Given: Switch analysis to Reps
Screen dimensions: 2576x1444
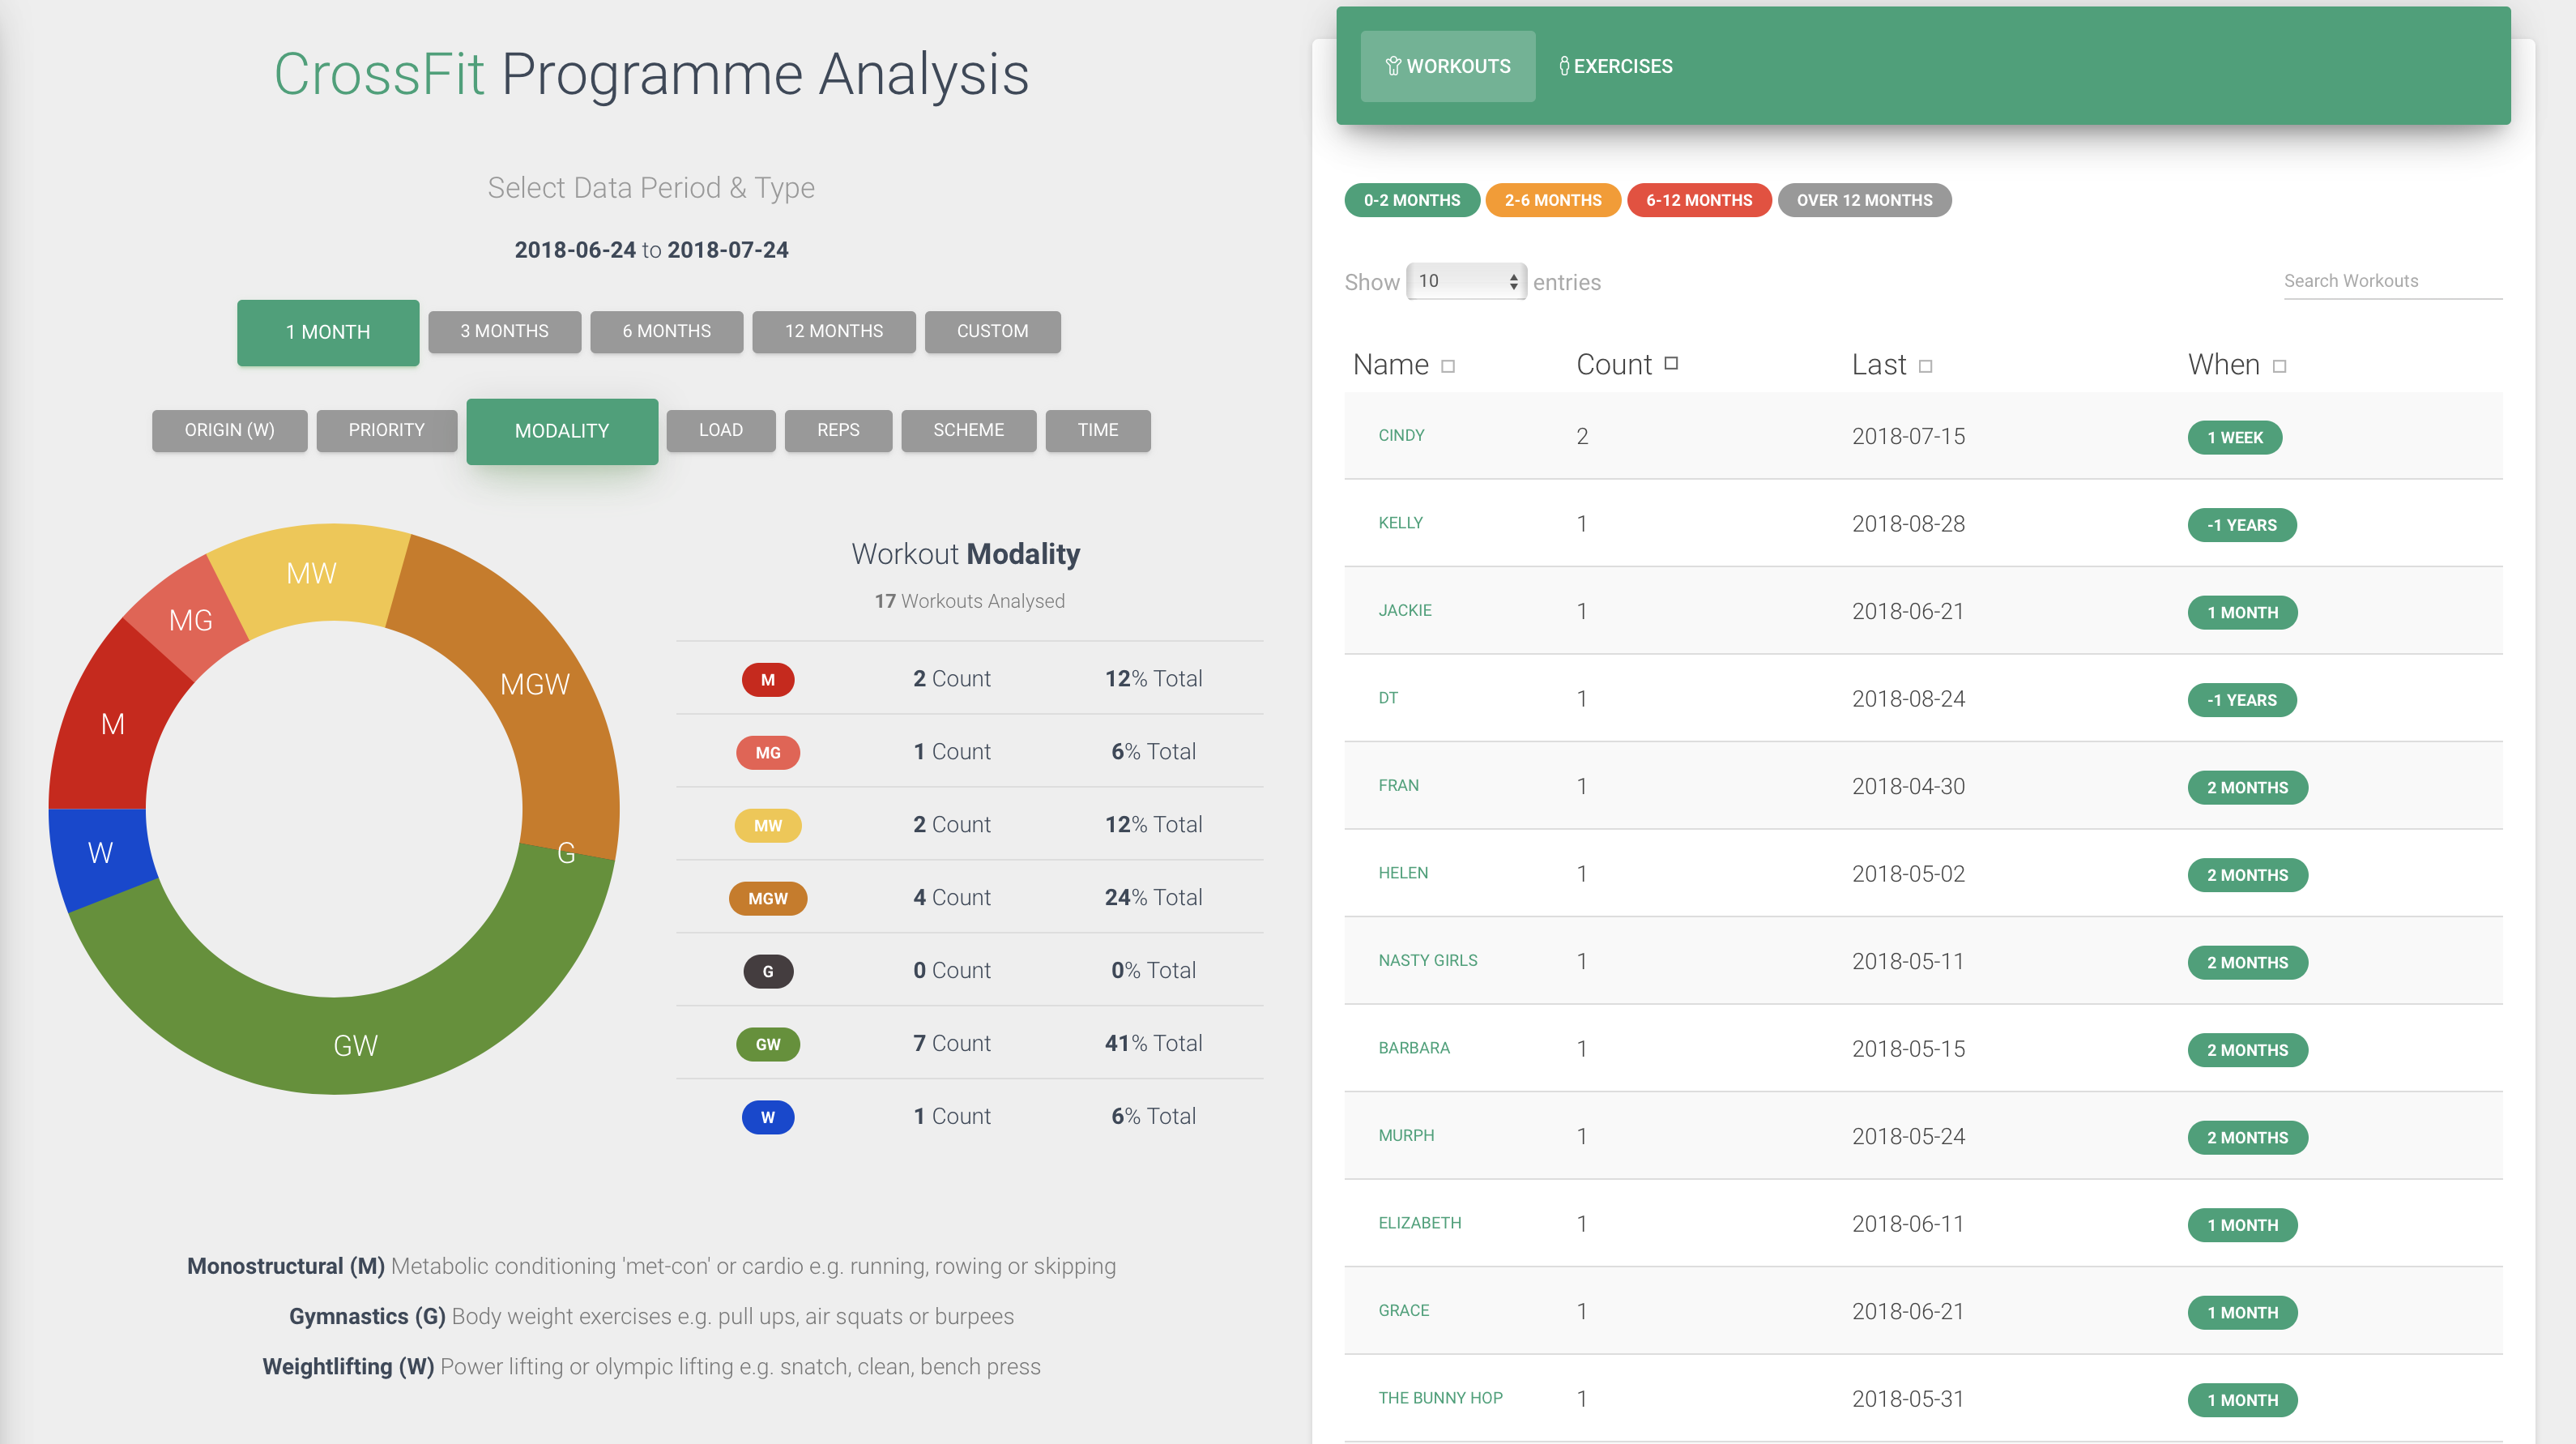Looking at the screenshot, I should [838, 430].
